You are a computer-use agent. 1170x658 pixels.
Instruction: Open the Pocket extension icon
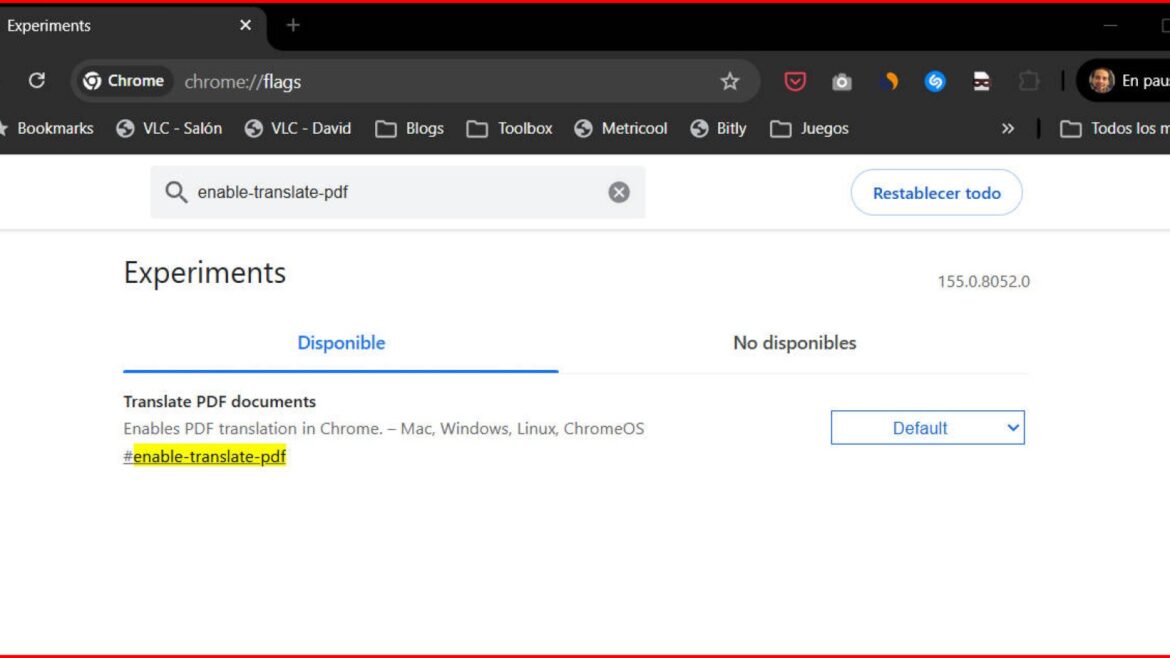pos(795,81)
